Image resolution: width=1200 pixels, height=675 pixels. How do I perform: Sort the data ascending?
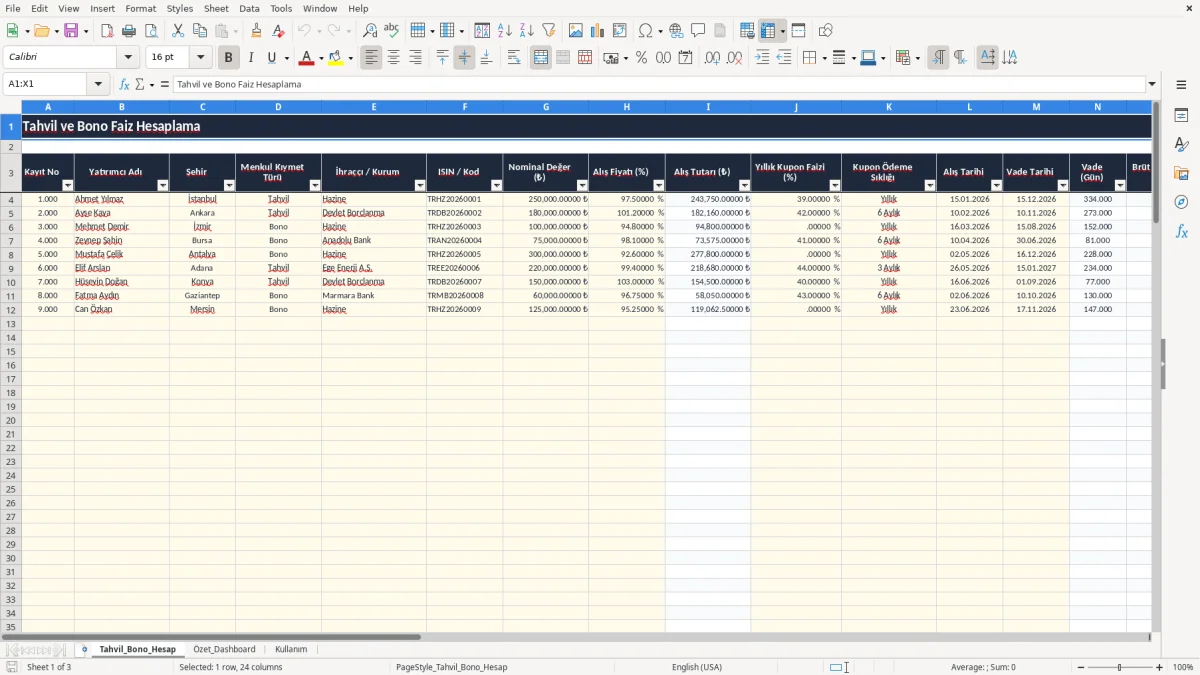(505, 31)
